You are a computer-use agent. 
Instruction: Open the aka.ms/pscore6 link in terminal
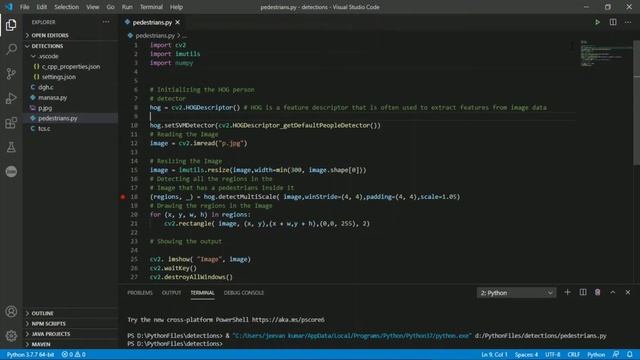point(288,320)
